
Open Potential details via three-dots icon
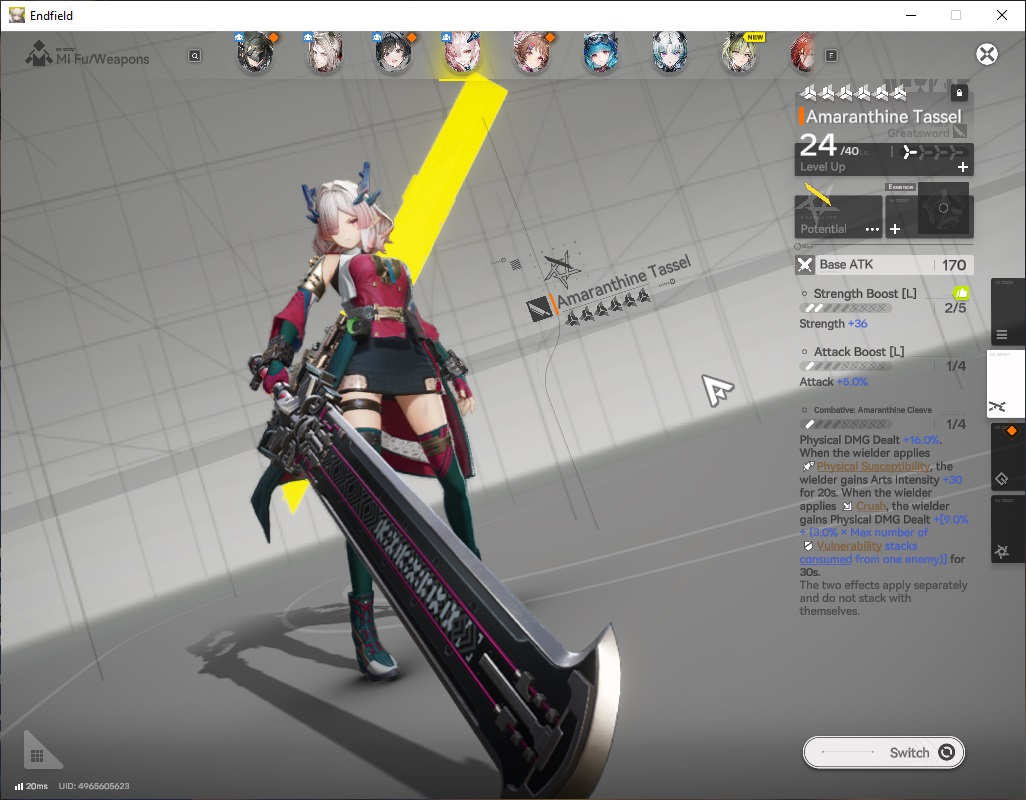pyautogui.click(x=872, y=230)
